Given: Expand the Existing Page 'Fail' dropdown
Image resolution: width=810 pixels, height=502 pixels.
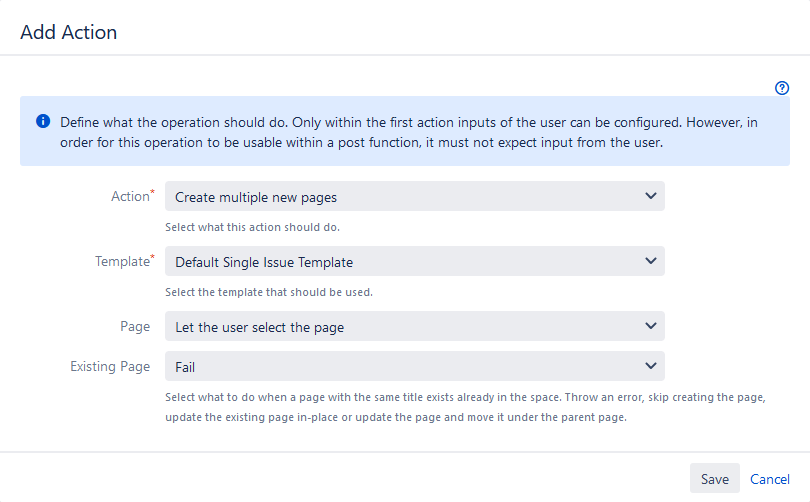Looking at the screenshot, I should 414,366.
